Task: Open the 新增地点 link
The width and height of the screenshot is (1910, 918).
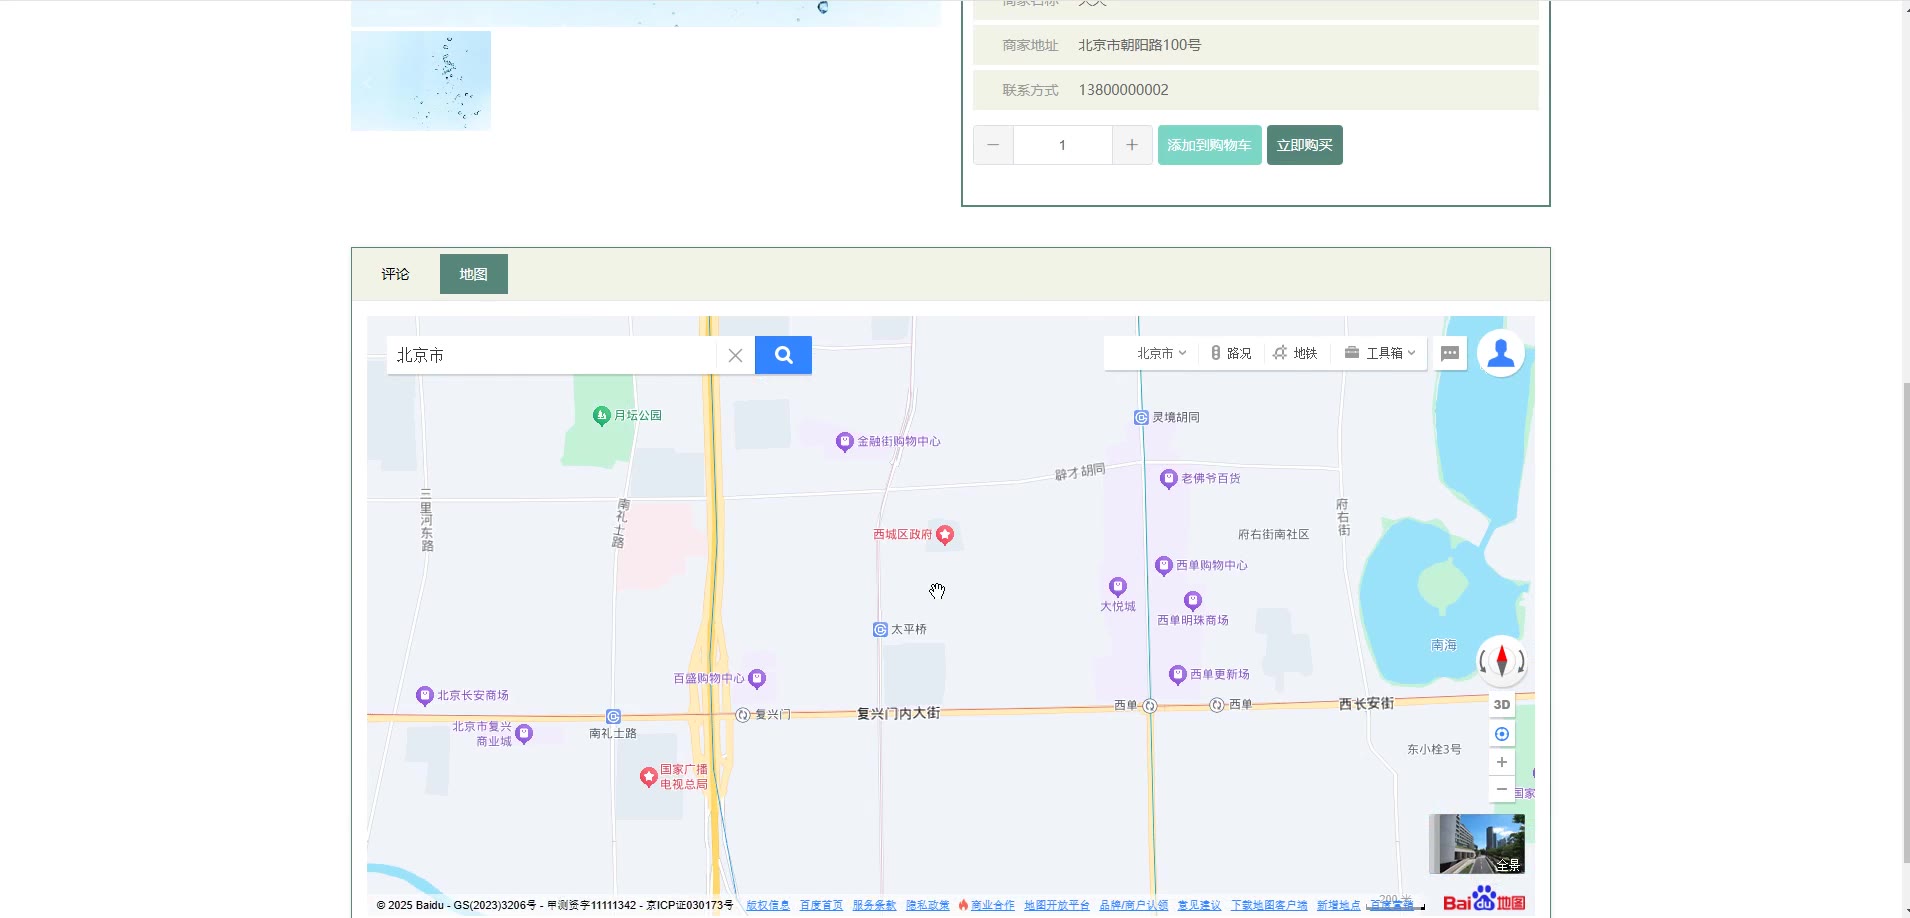Action: coord(1338,906)
